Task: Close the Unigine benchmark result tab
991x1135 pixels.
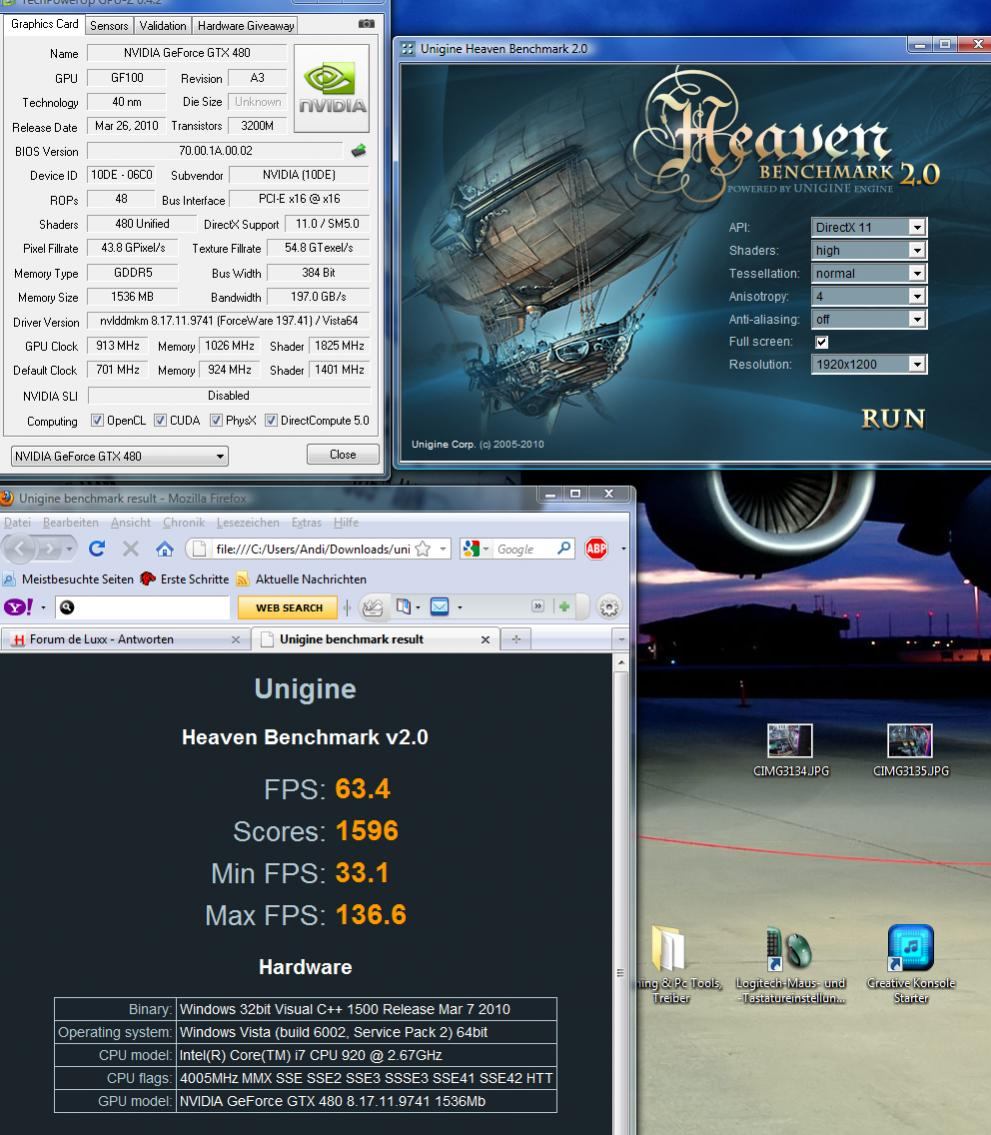Action: (x=485, y=639)
